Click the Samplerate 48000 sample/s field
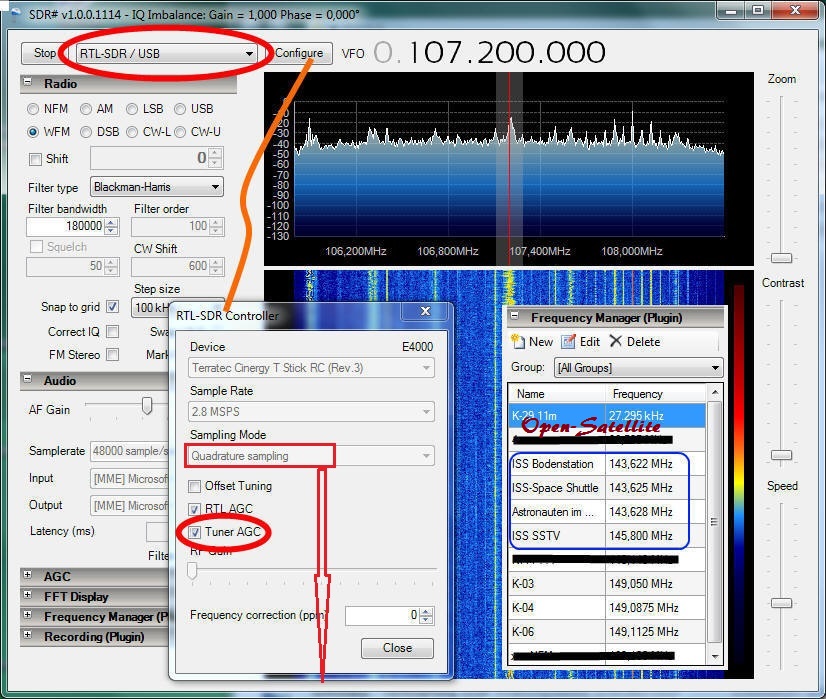Image resolution: width=826 pixels, height=699 pixels. tap(130, 451)
